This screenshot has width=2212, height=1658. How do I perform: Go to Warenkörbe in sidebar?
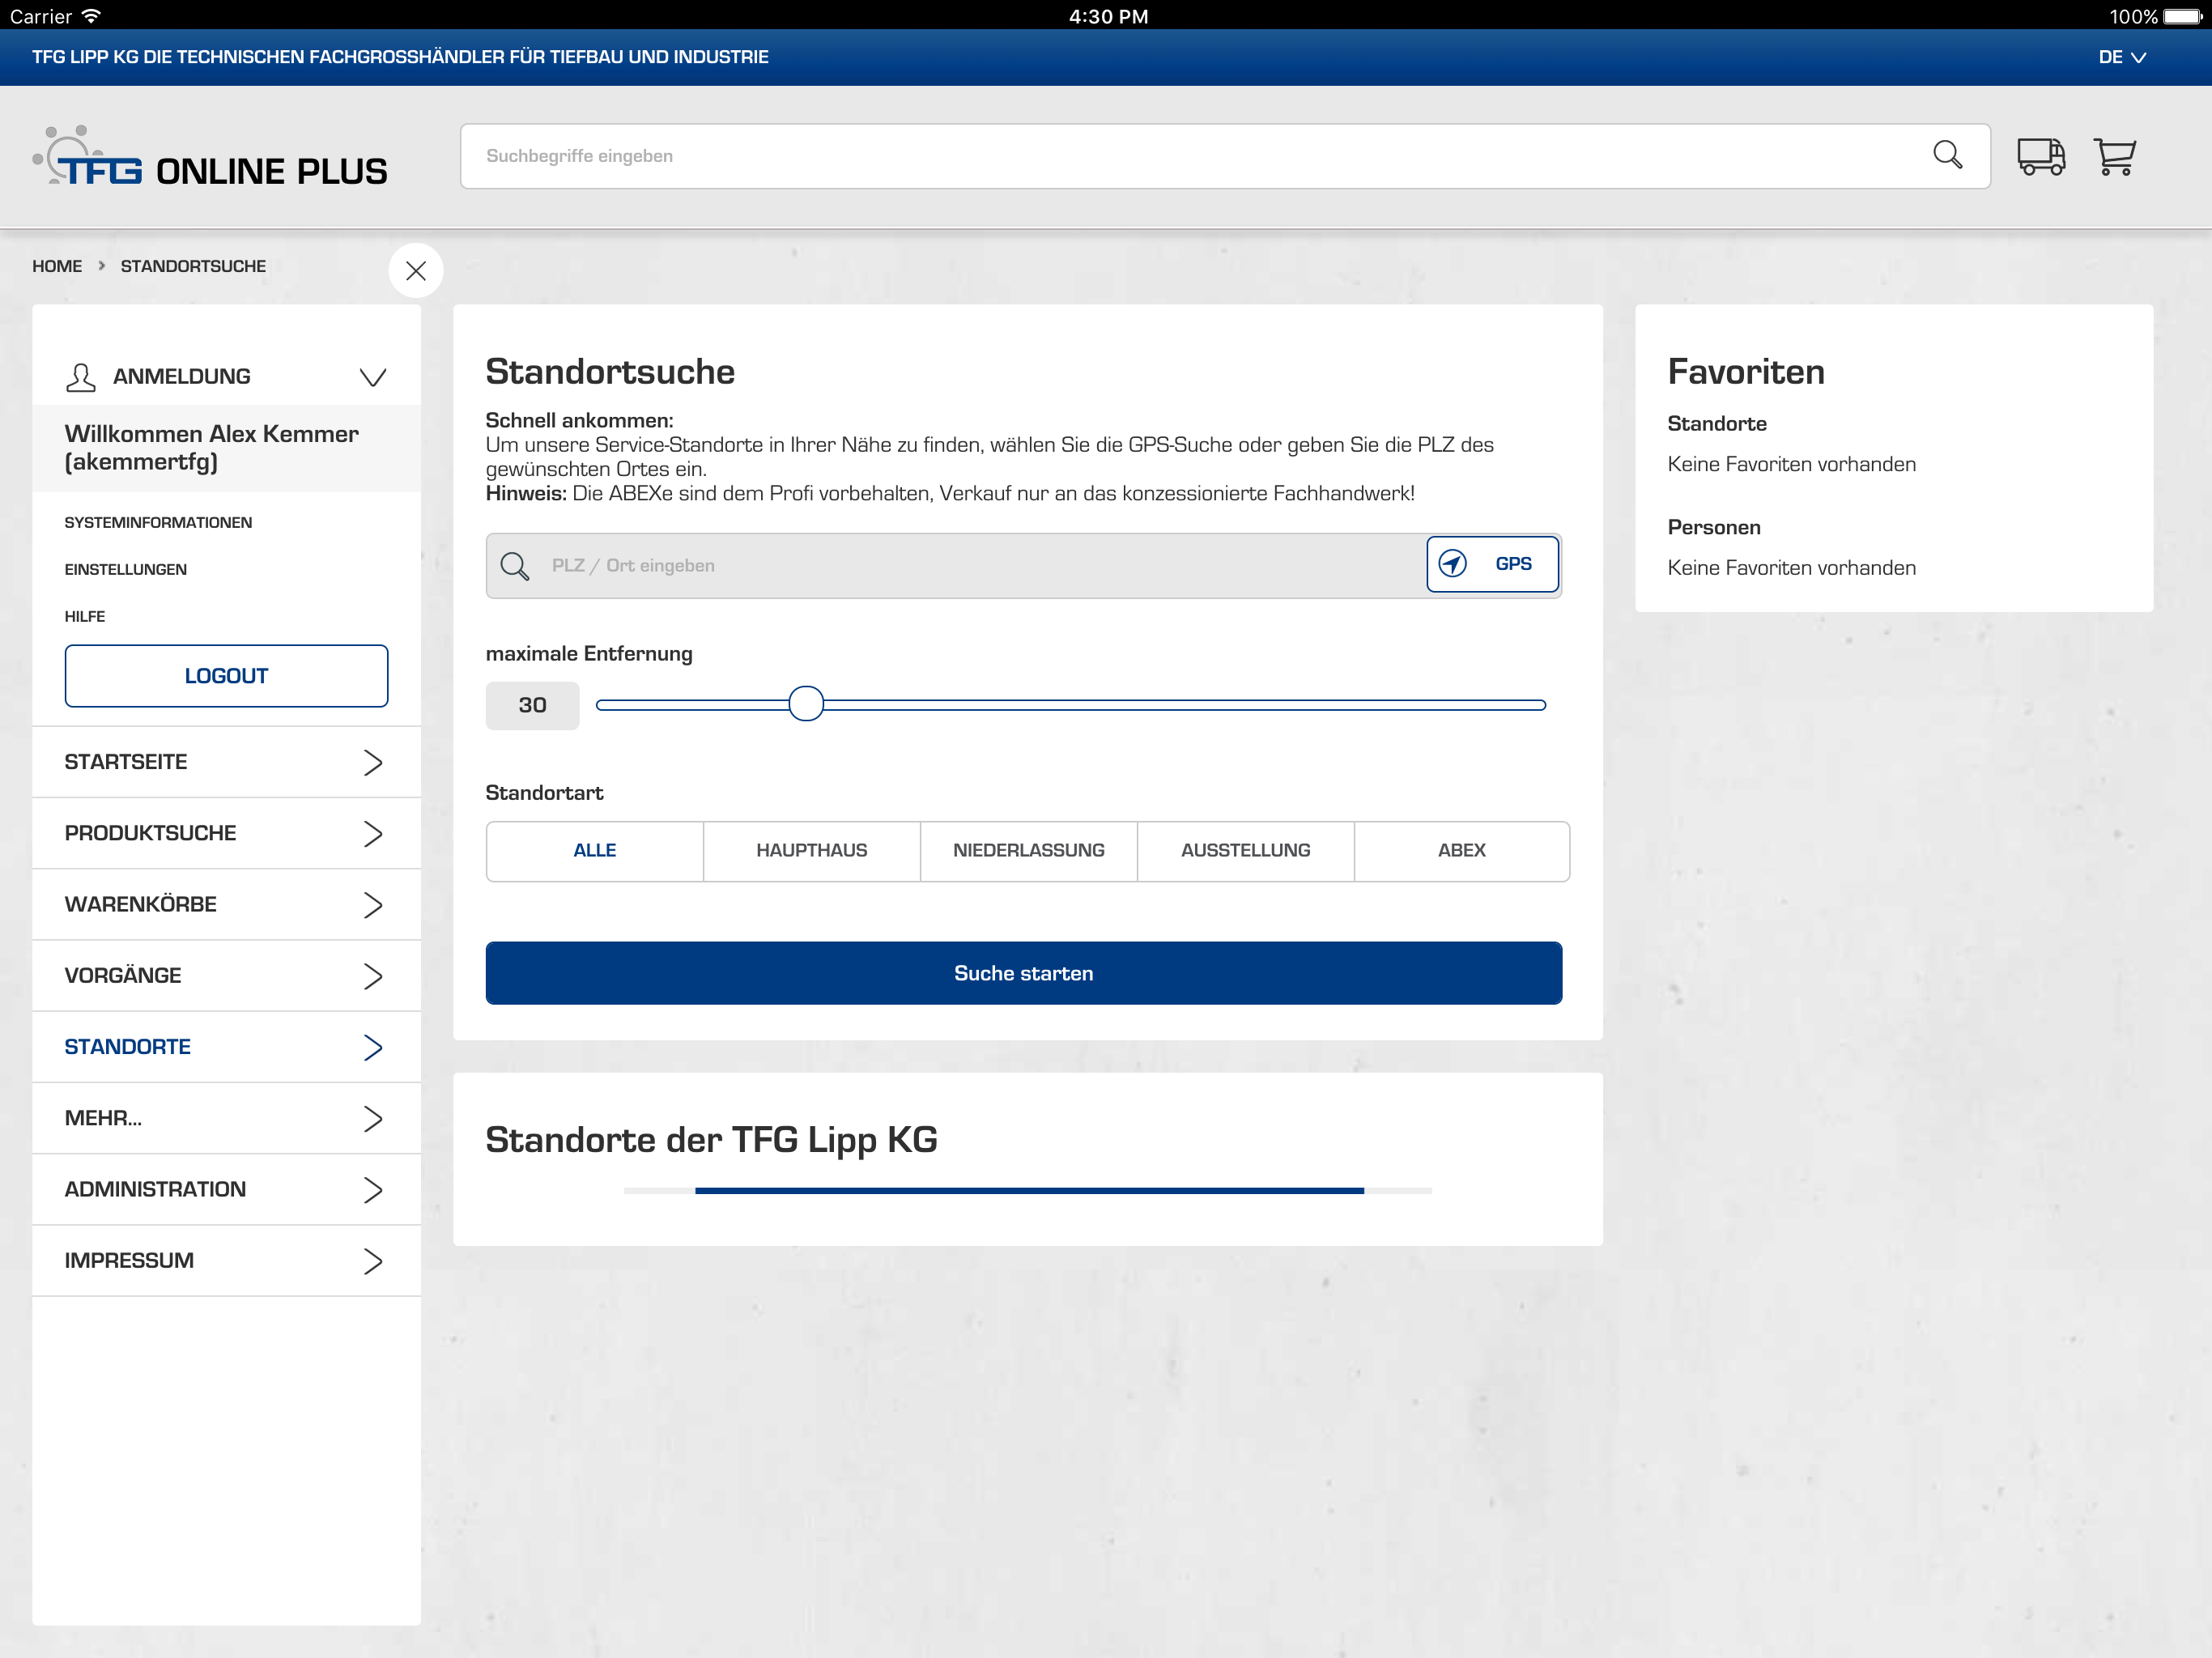pos(226,904)
